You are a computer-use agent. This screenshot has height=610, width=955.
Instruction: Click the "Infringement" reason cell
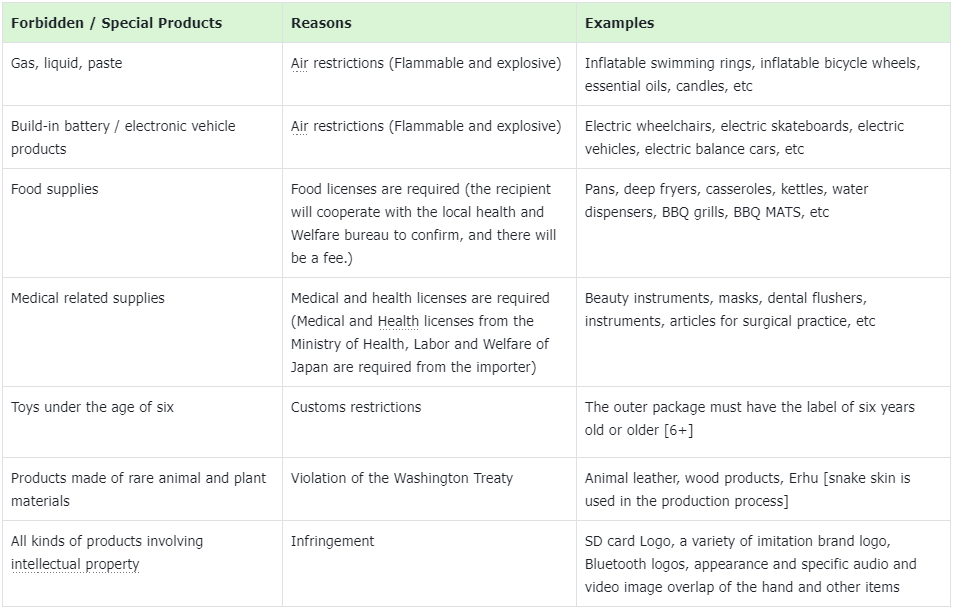point(332,542)
